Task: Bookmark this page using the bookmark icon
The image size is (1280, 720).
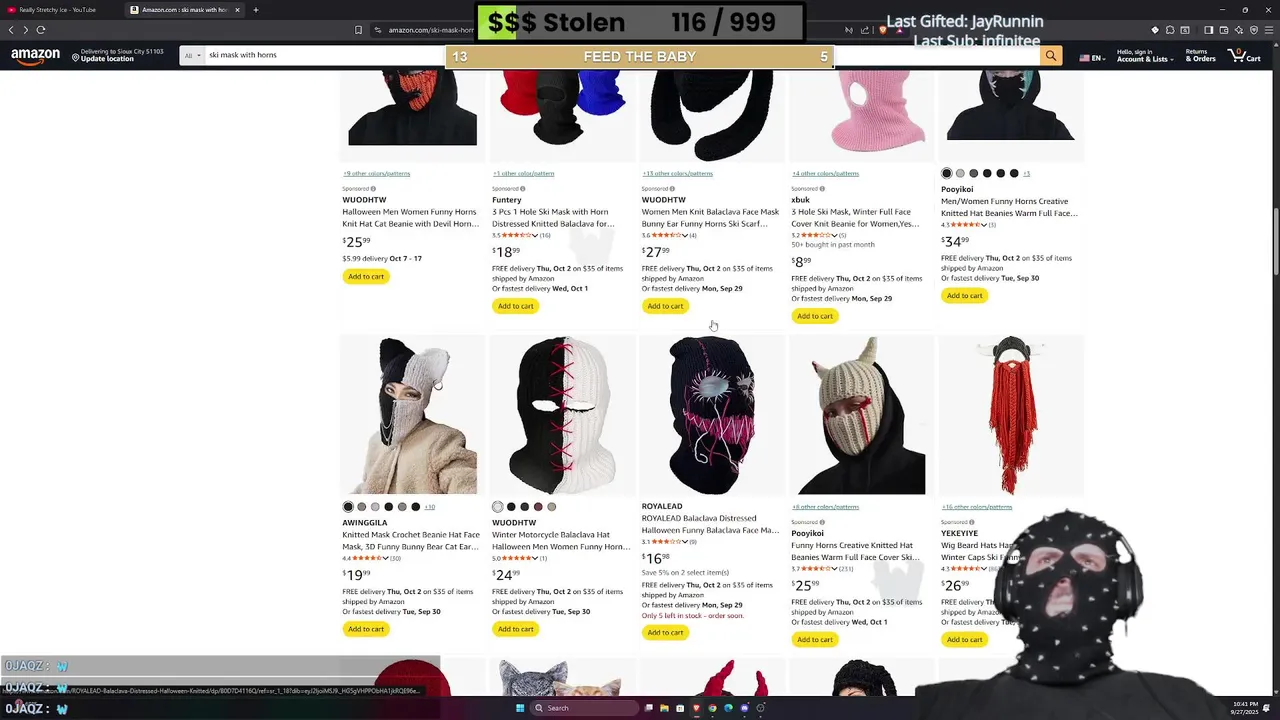Action: [358, 30]
